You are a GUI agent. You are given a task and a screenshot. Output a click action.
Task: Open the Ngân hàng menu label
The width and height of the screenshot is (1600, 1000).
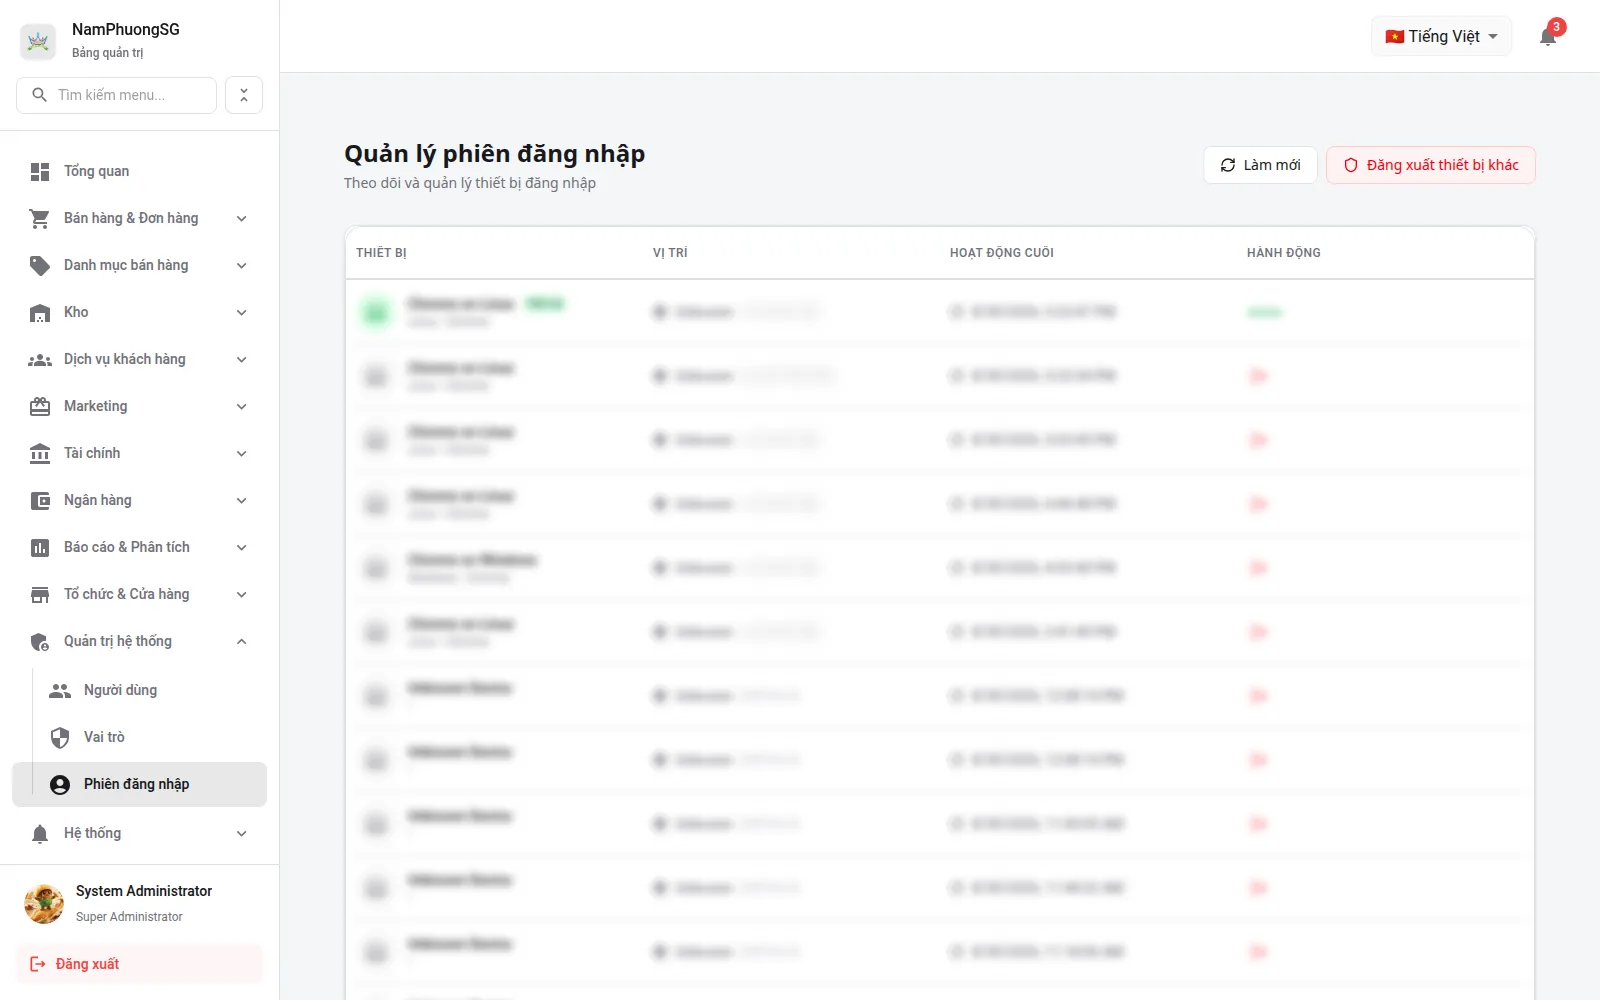coord(98,500)
